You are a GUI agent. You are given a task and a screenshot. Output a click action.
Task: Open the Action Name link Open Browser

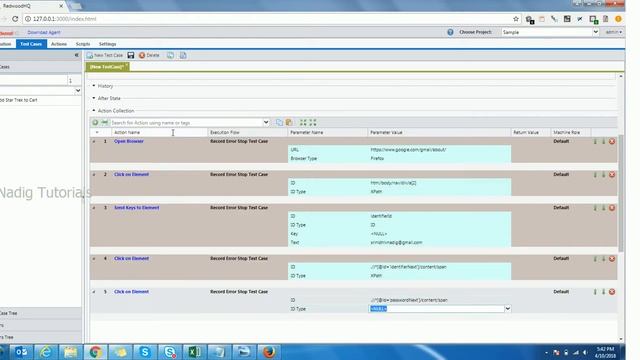[129, 141]
